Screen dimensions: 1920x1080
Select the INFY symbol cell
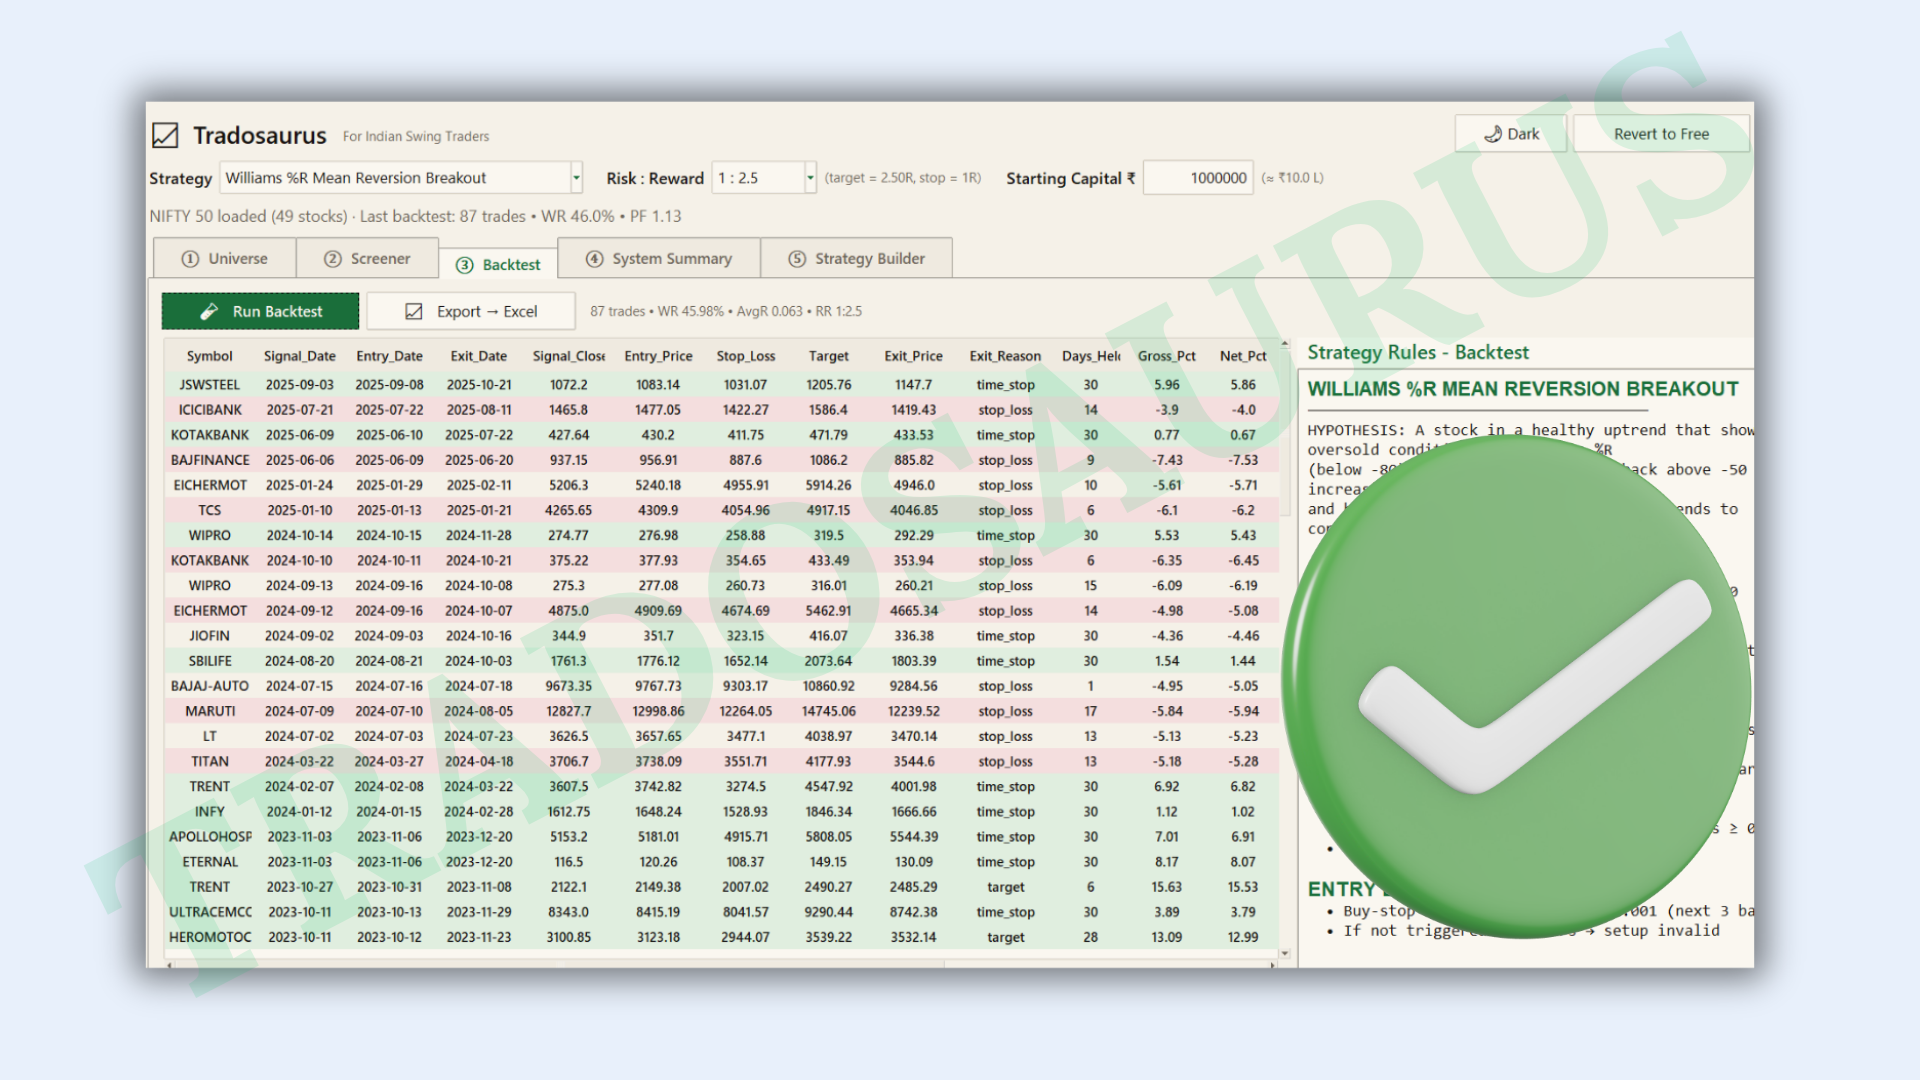coord(210,812)
